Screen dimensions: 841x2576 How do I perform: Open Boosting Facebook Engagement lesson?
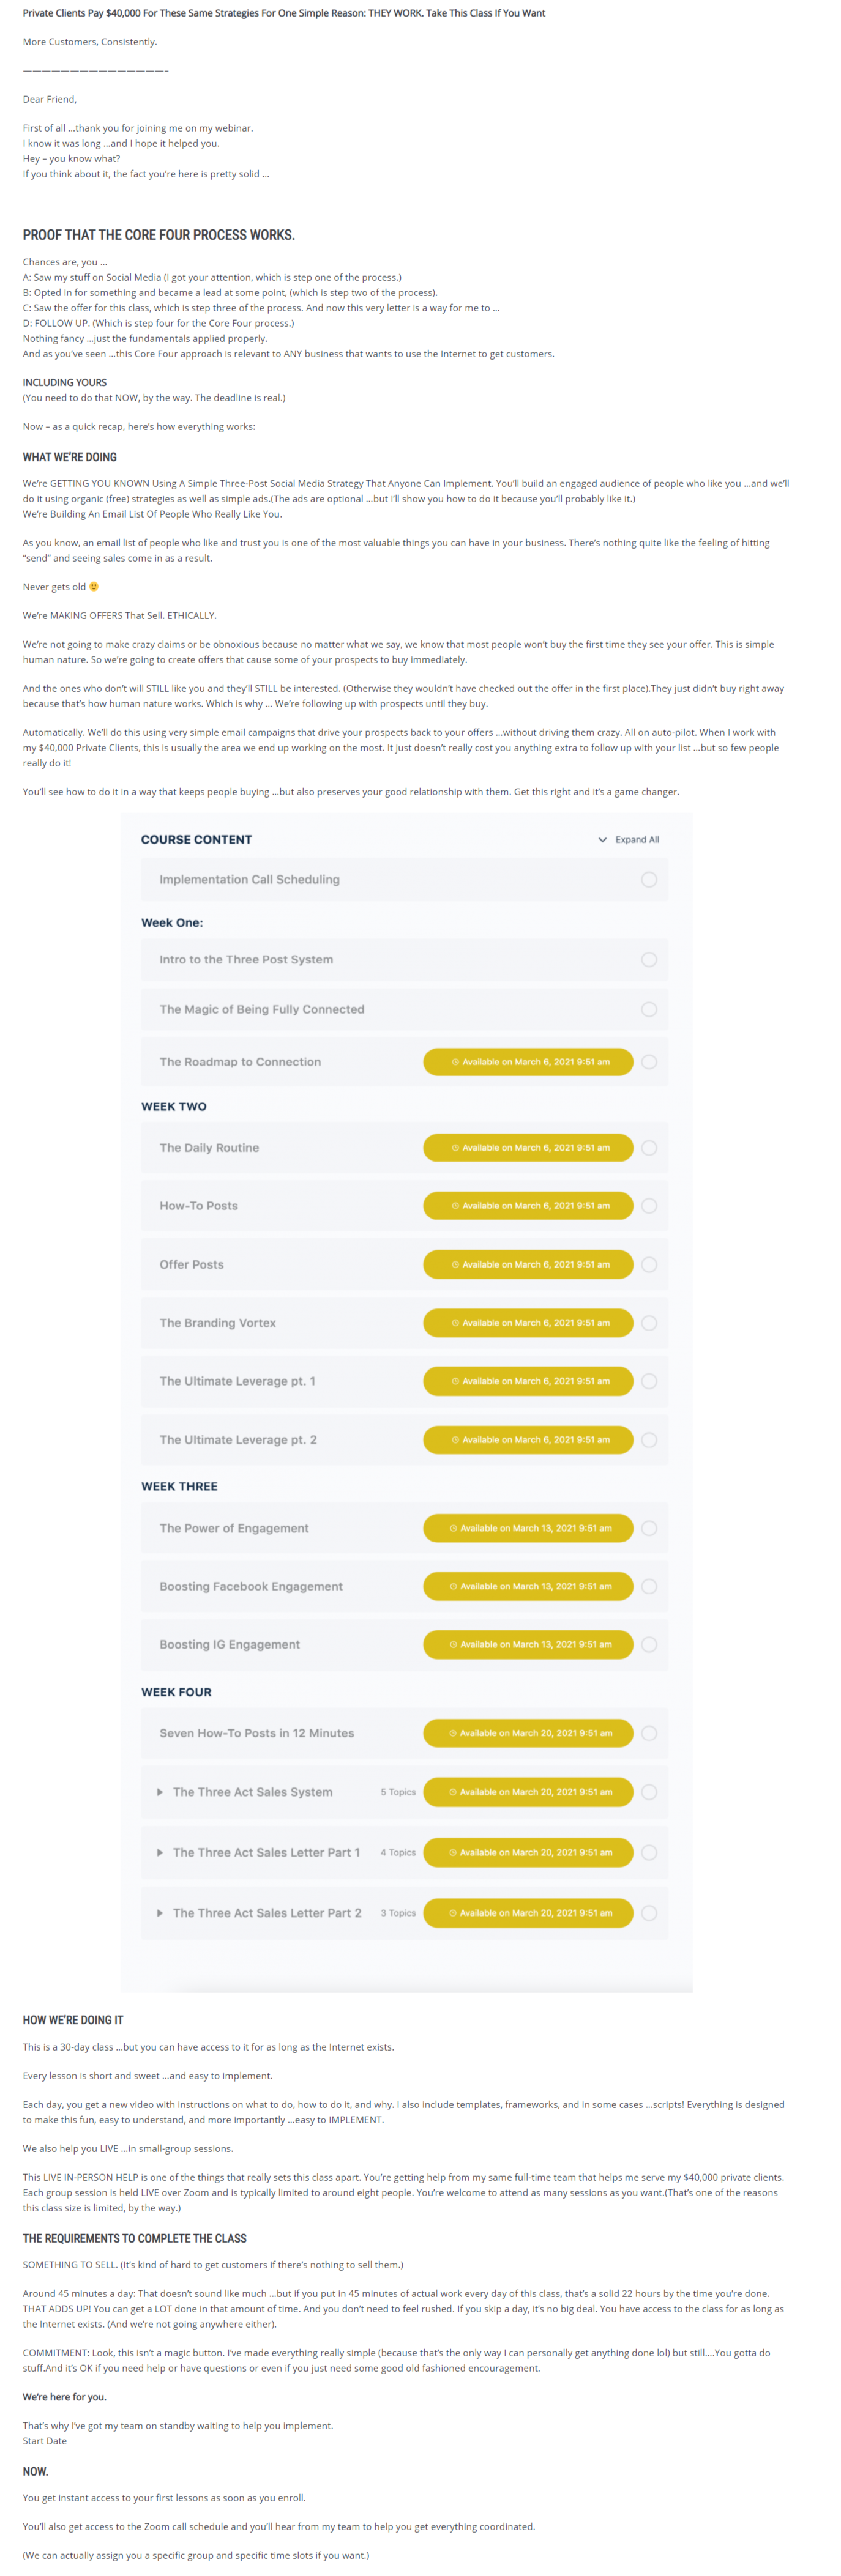251,1586
